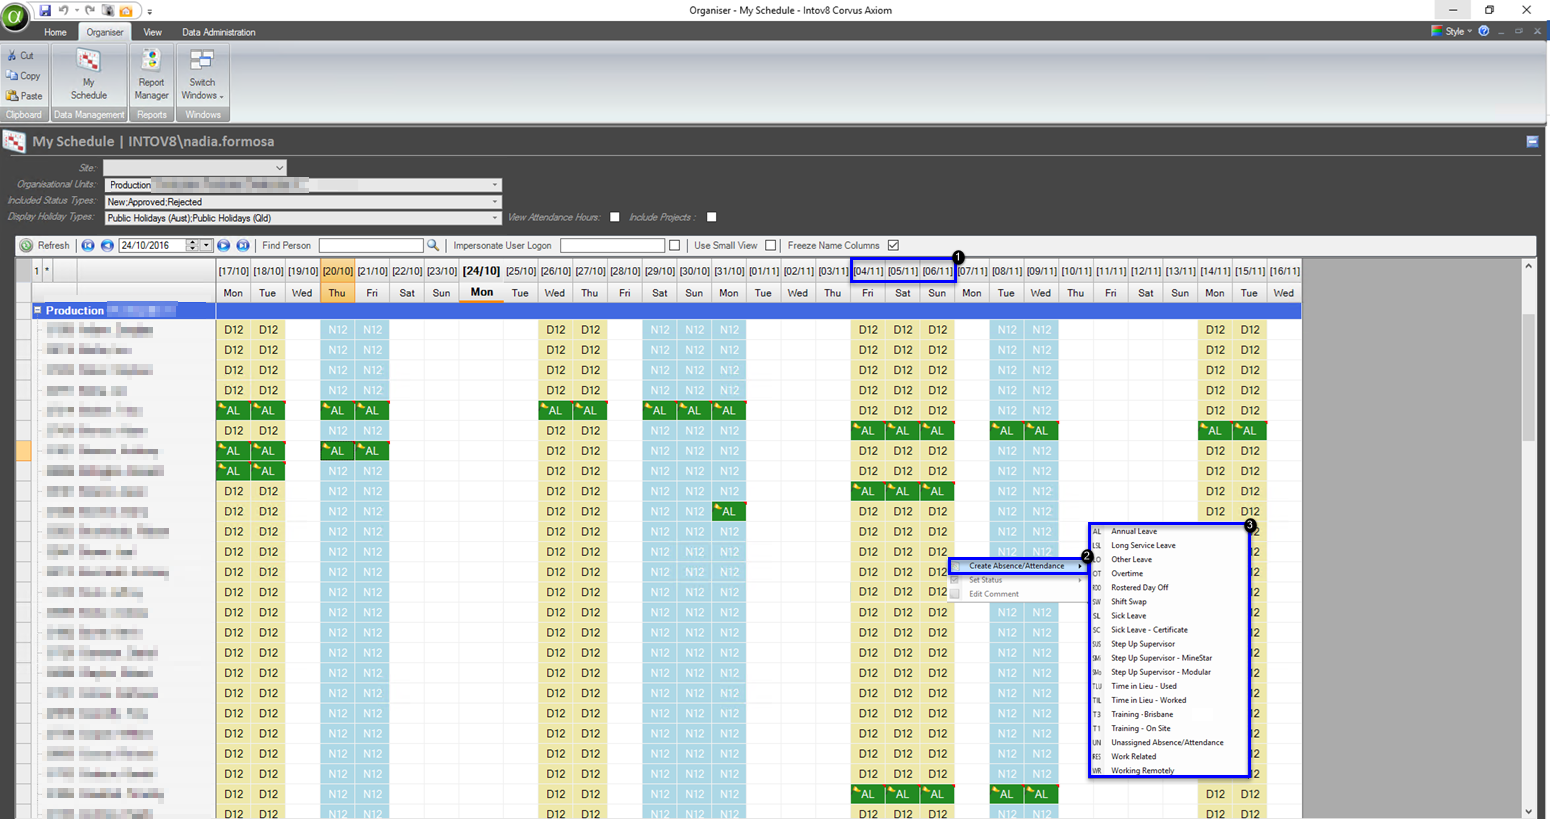Click the Sick Leave icon in submenu

coord(1097,616)
